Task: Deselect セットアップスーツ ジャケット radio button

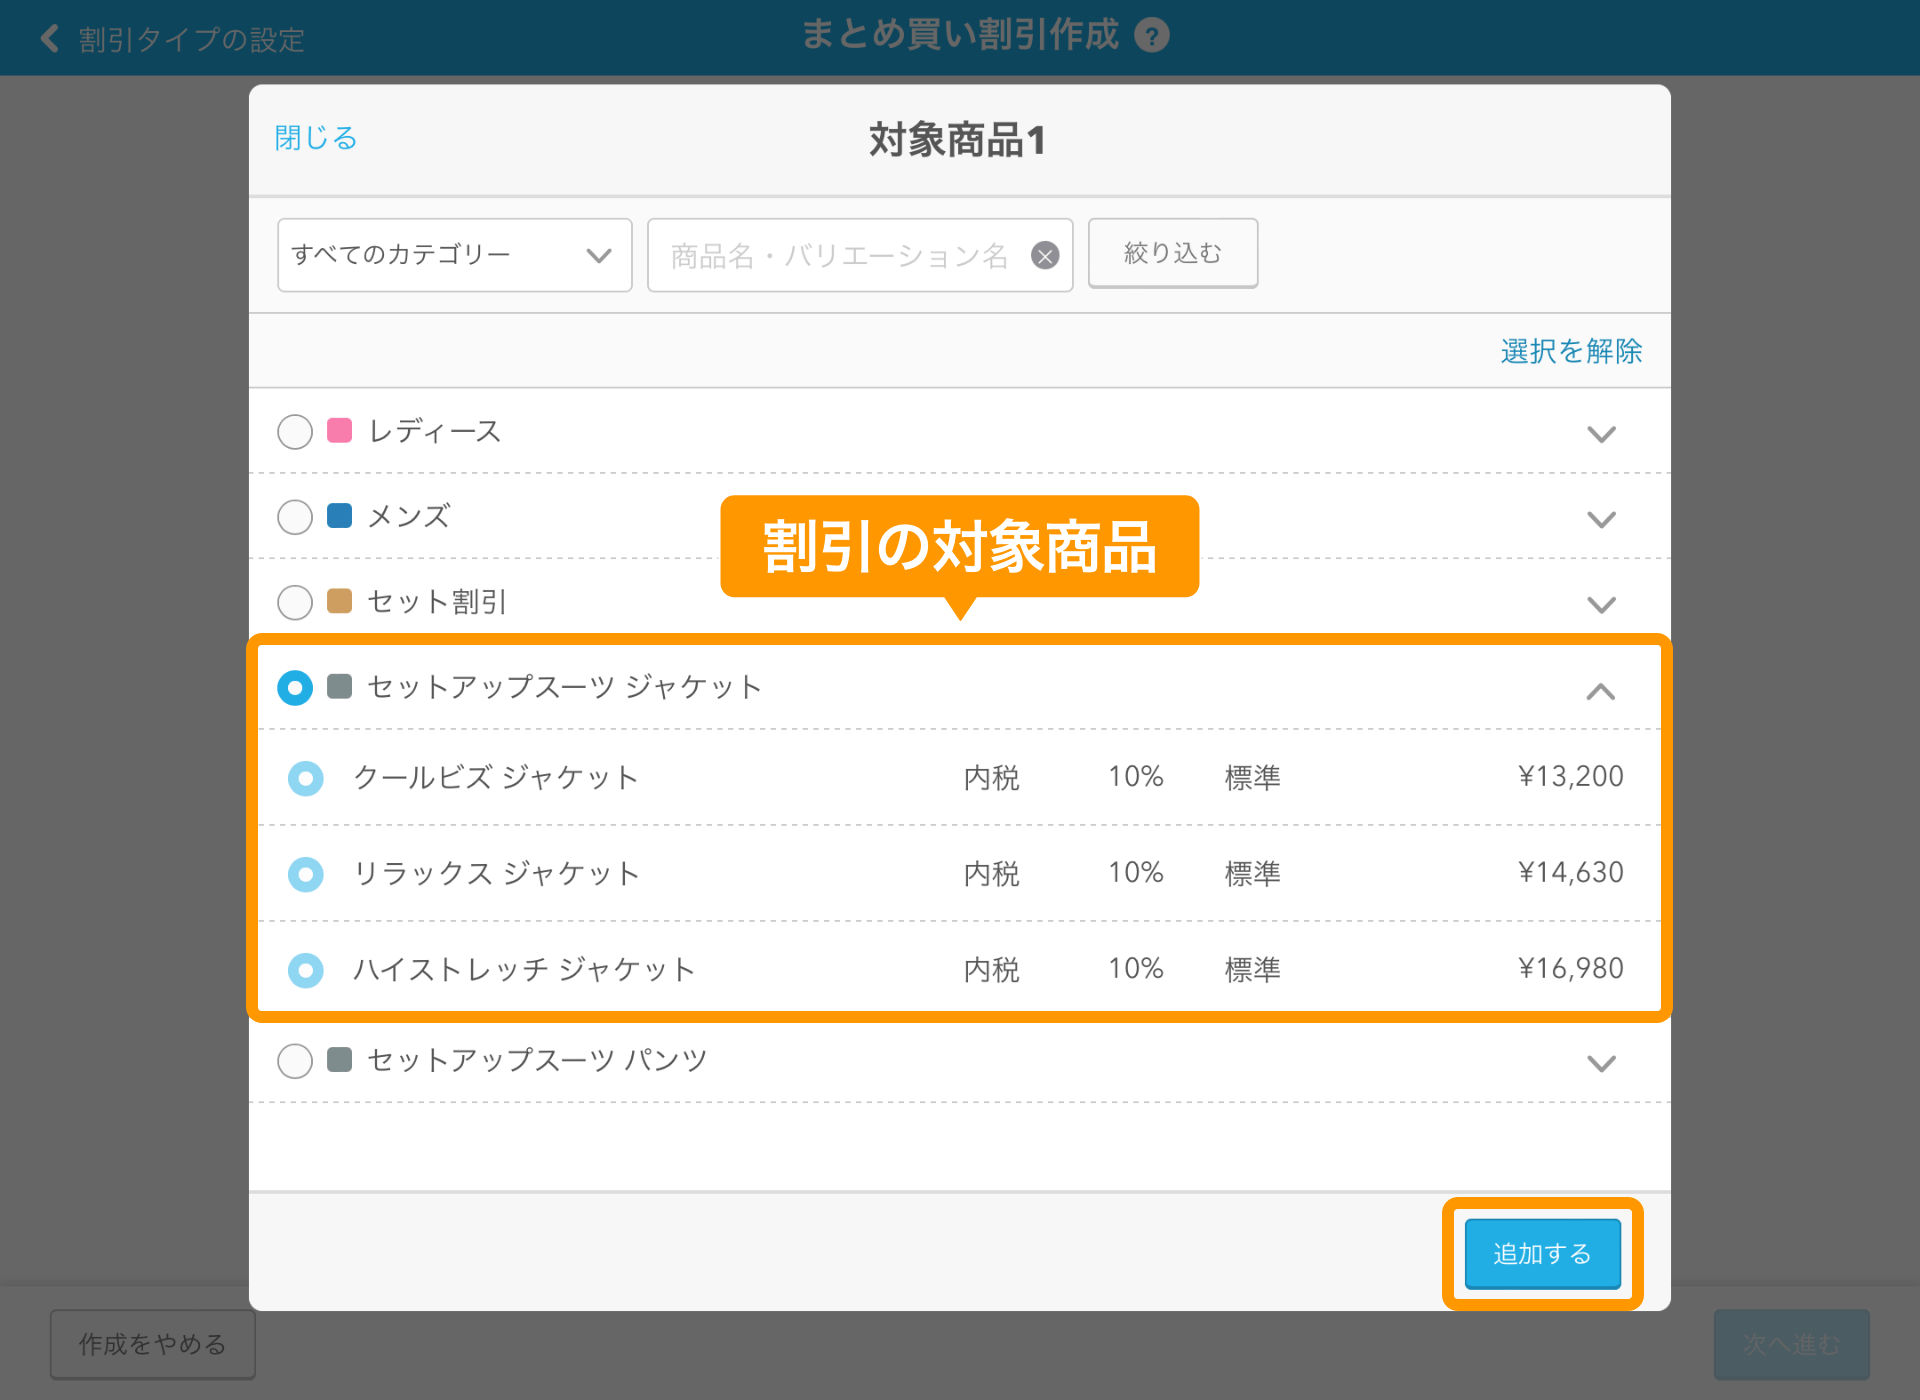Action: click(x=295, y=688)
